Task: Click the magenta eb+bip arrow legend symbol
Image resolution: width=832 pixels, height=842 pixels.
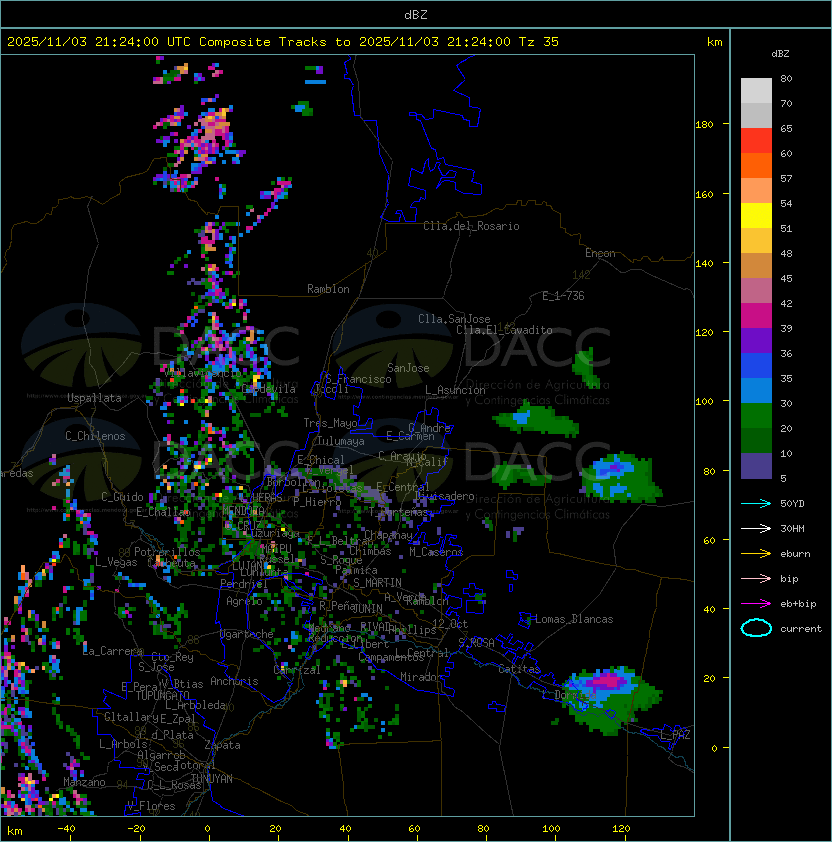Action: pos(756,604)
